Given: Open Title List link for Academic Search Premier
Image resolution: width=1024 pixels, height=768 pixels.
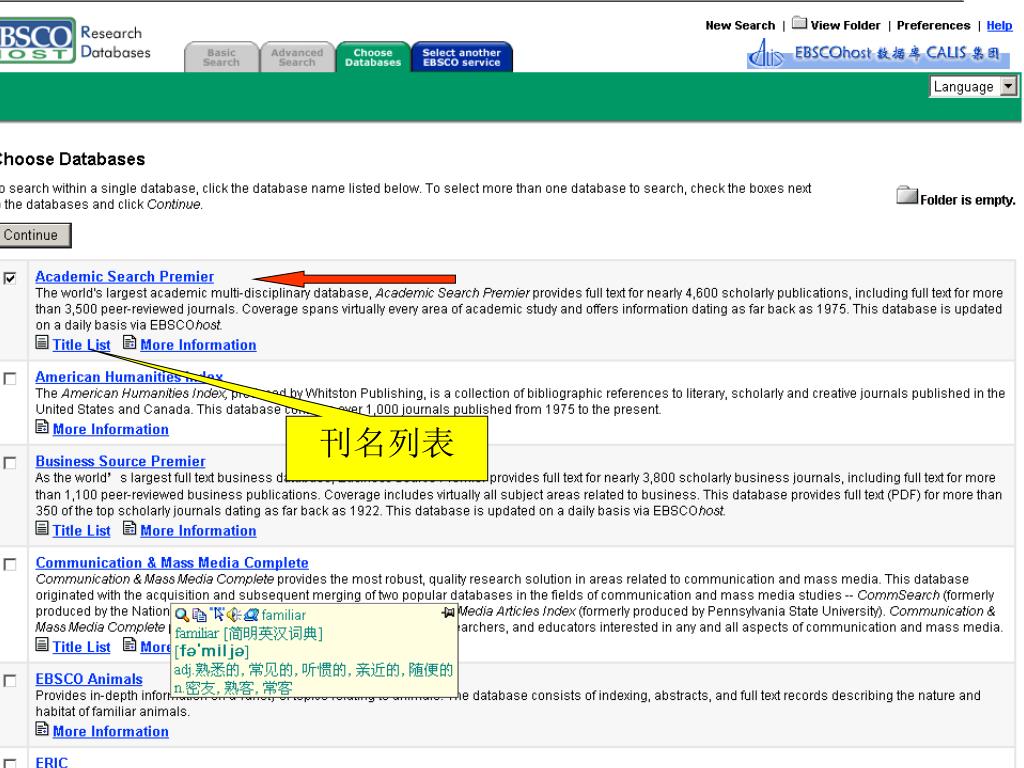Looking at the screenshot, I should 82,345.
